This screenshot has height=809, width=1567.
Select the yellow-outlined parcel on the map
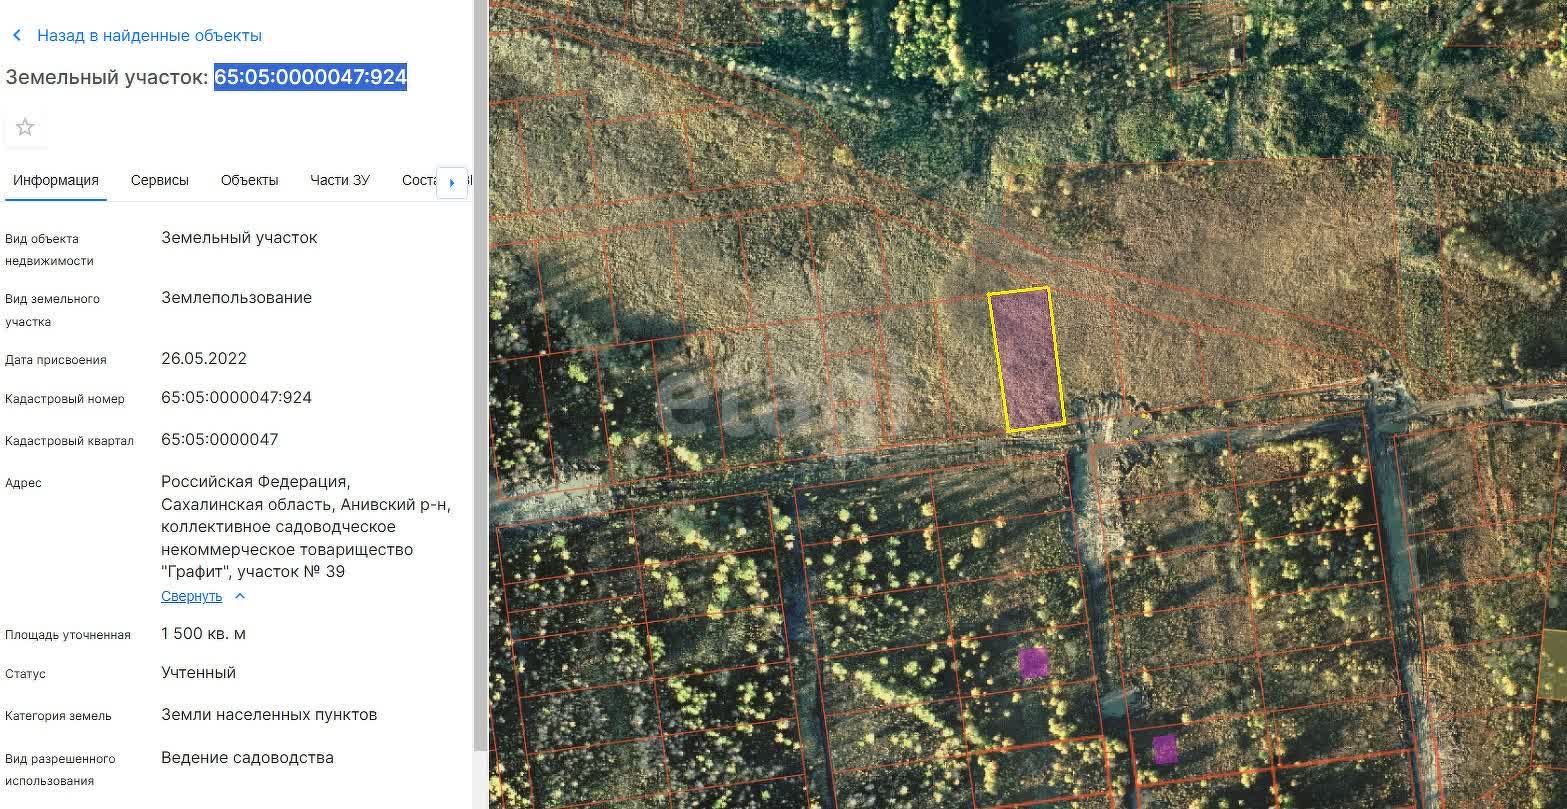click(1026, 360)
